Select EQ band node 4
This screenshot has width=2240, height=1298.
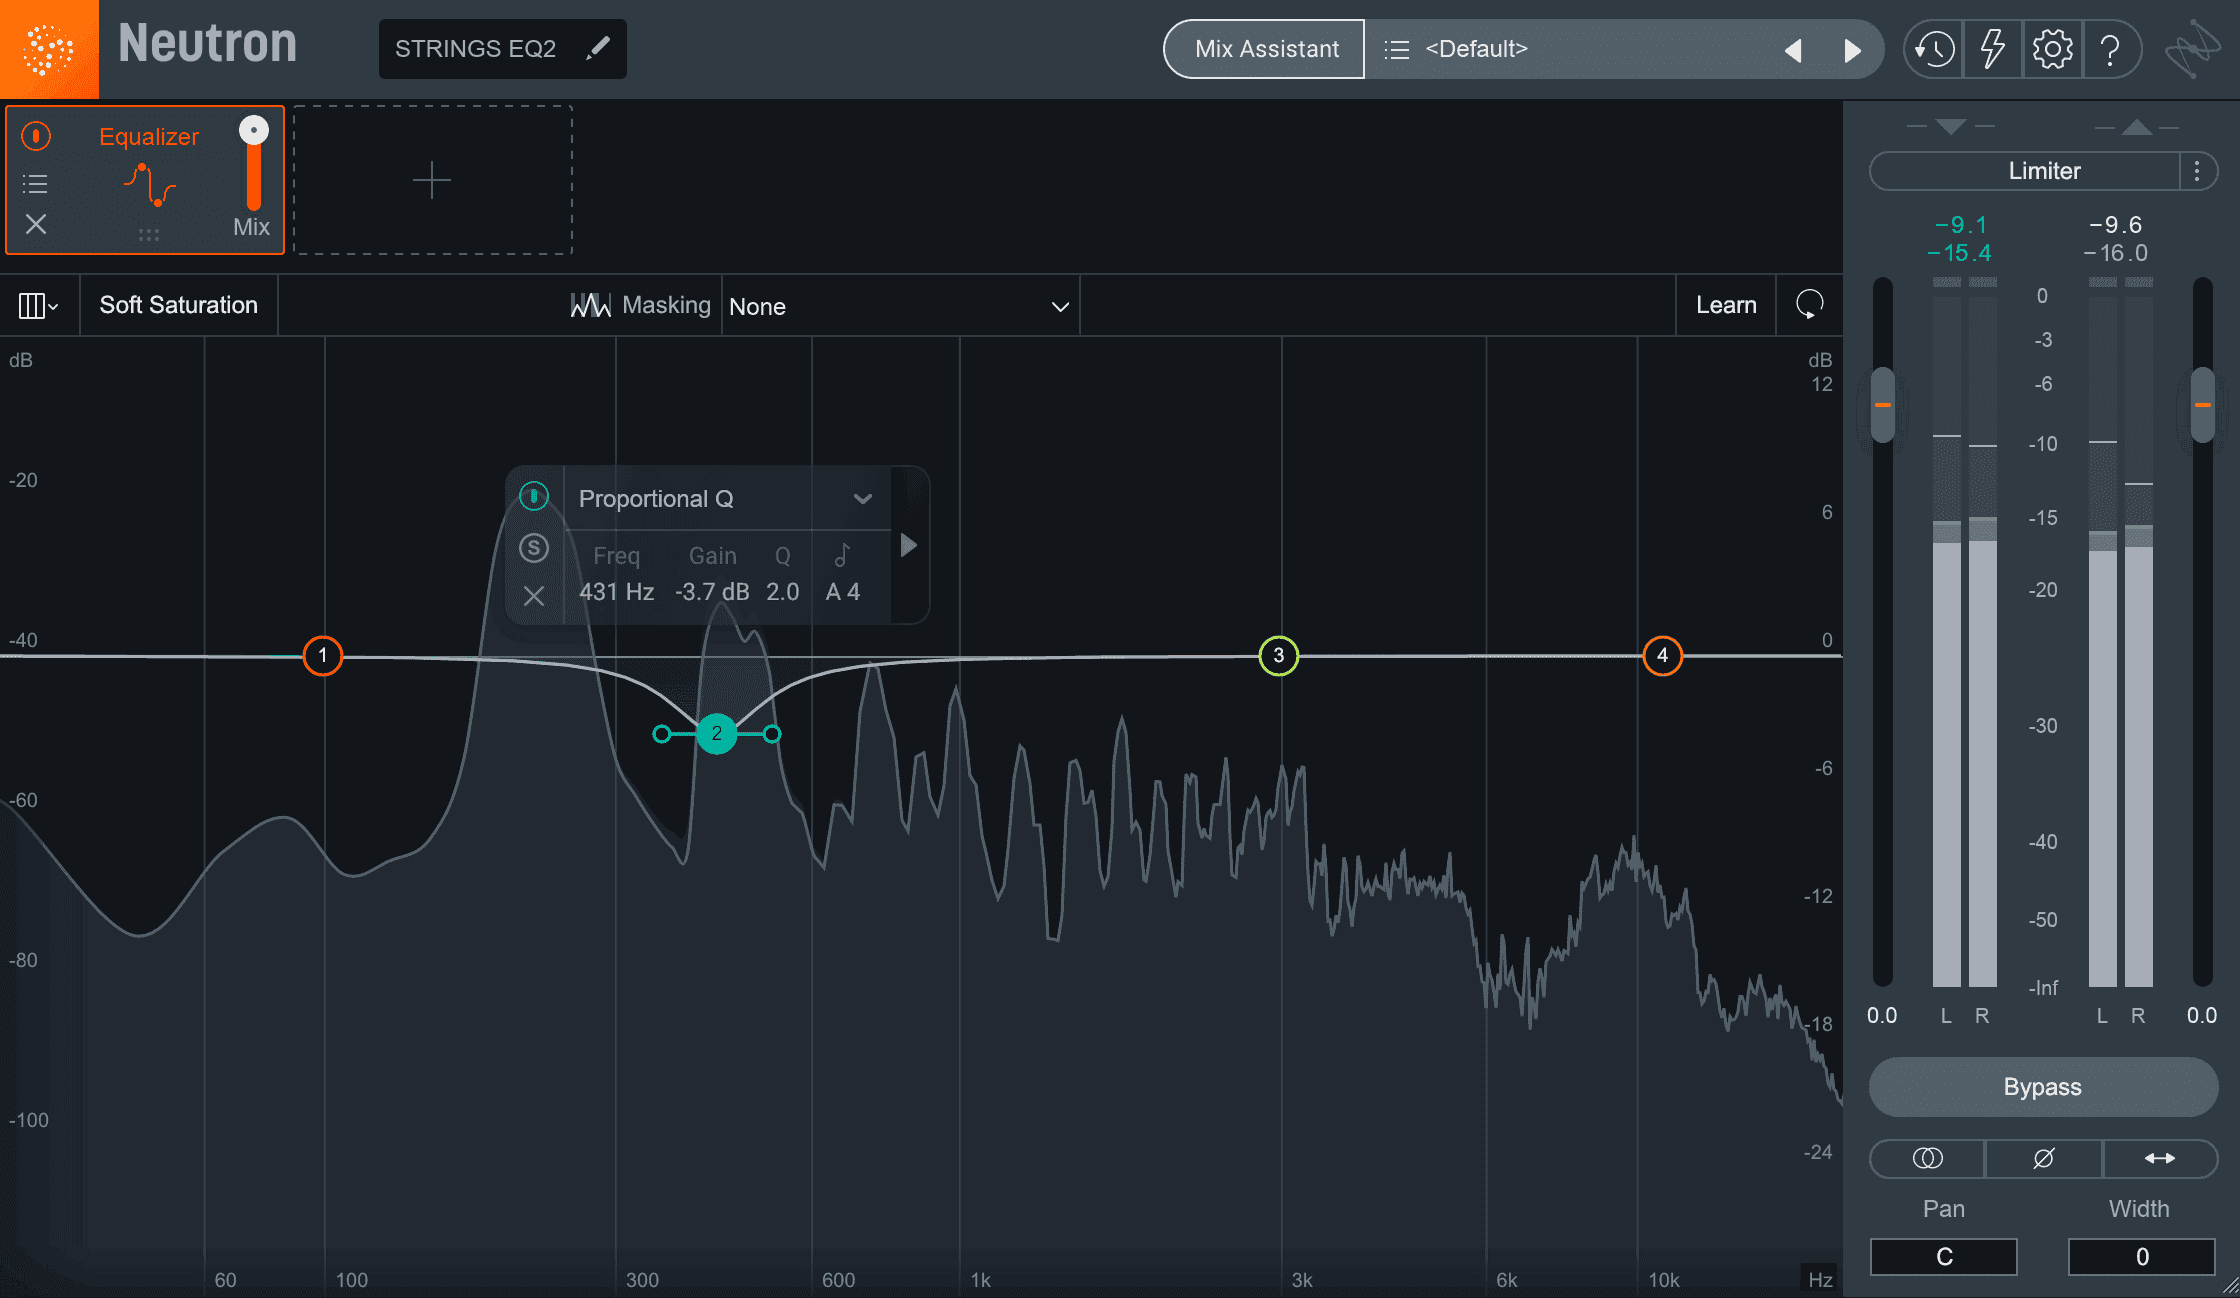(1662, 656)
